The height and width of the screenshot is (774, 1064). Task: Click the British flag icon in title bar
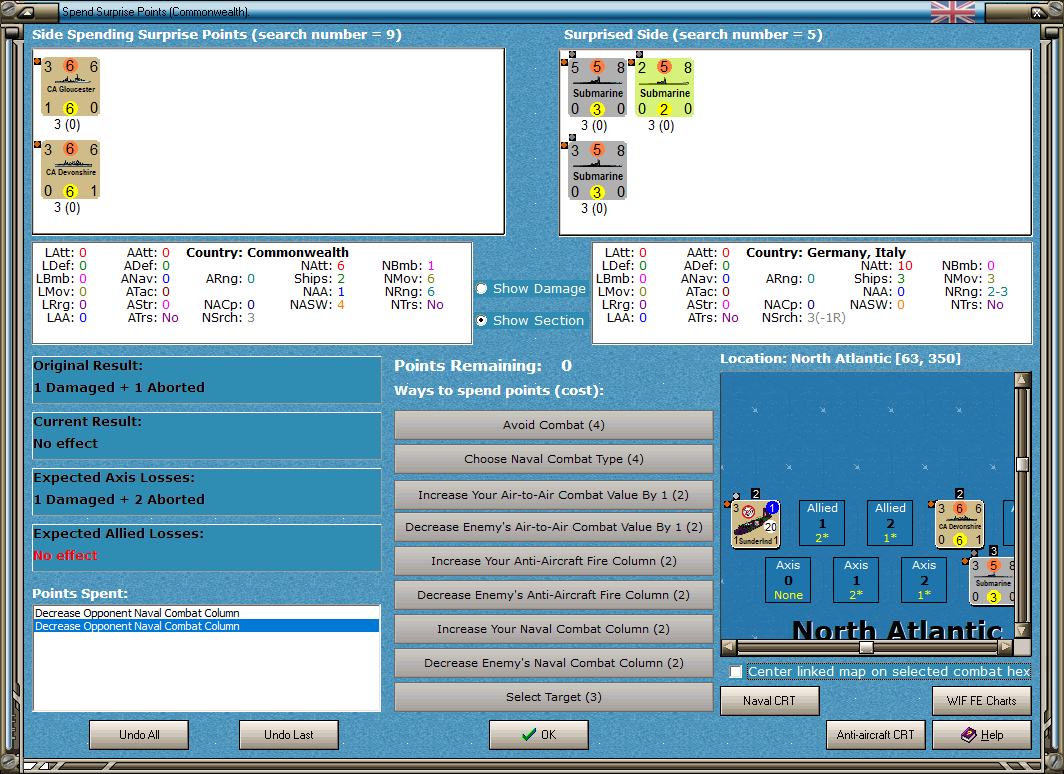coord(953,12)
